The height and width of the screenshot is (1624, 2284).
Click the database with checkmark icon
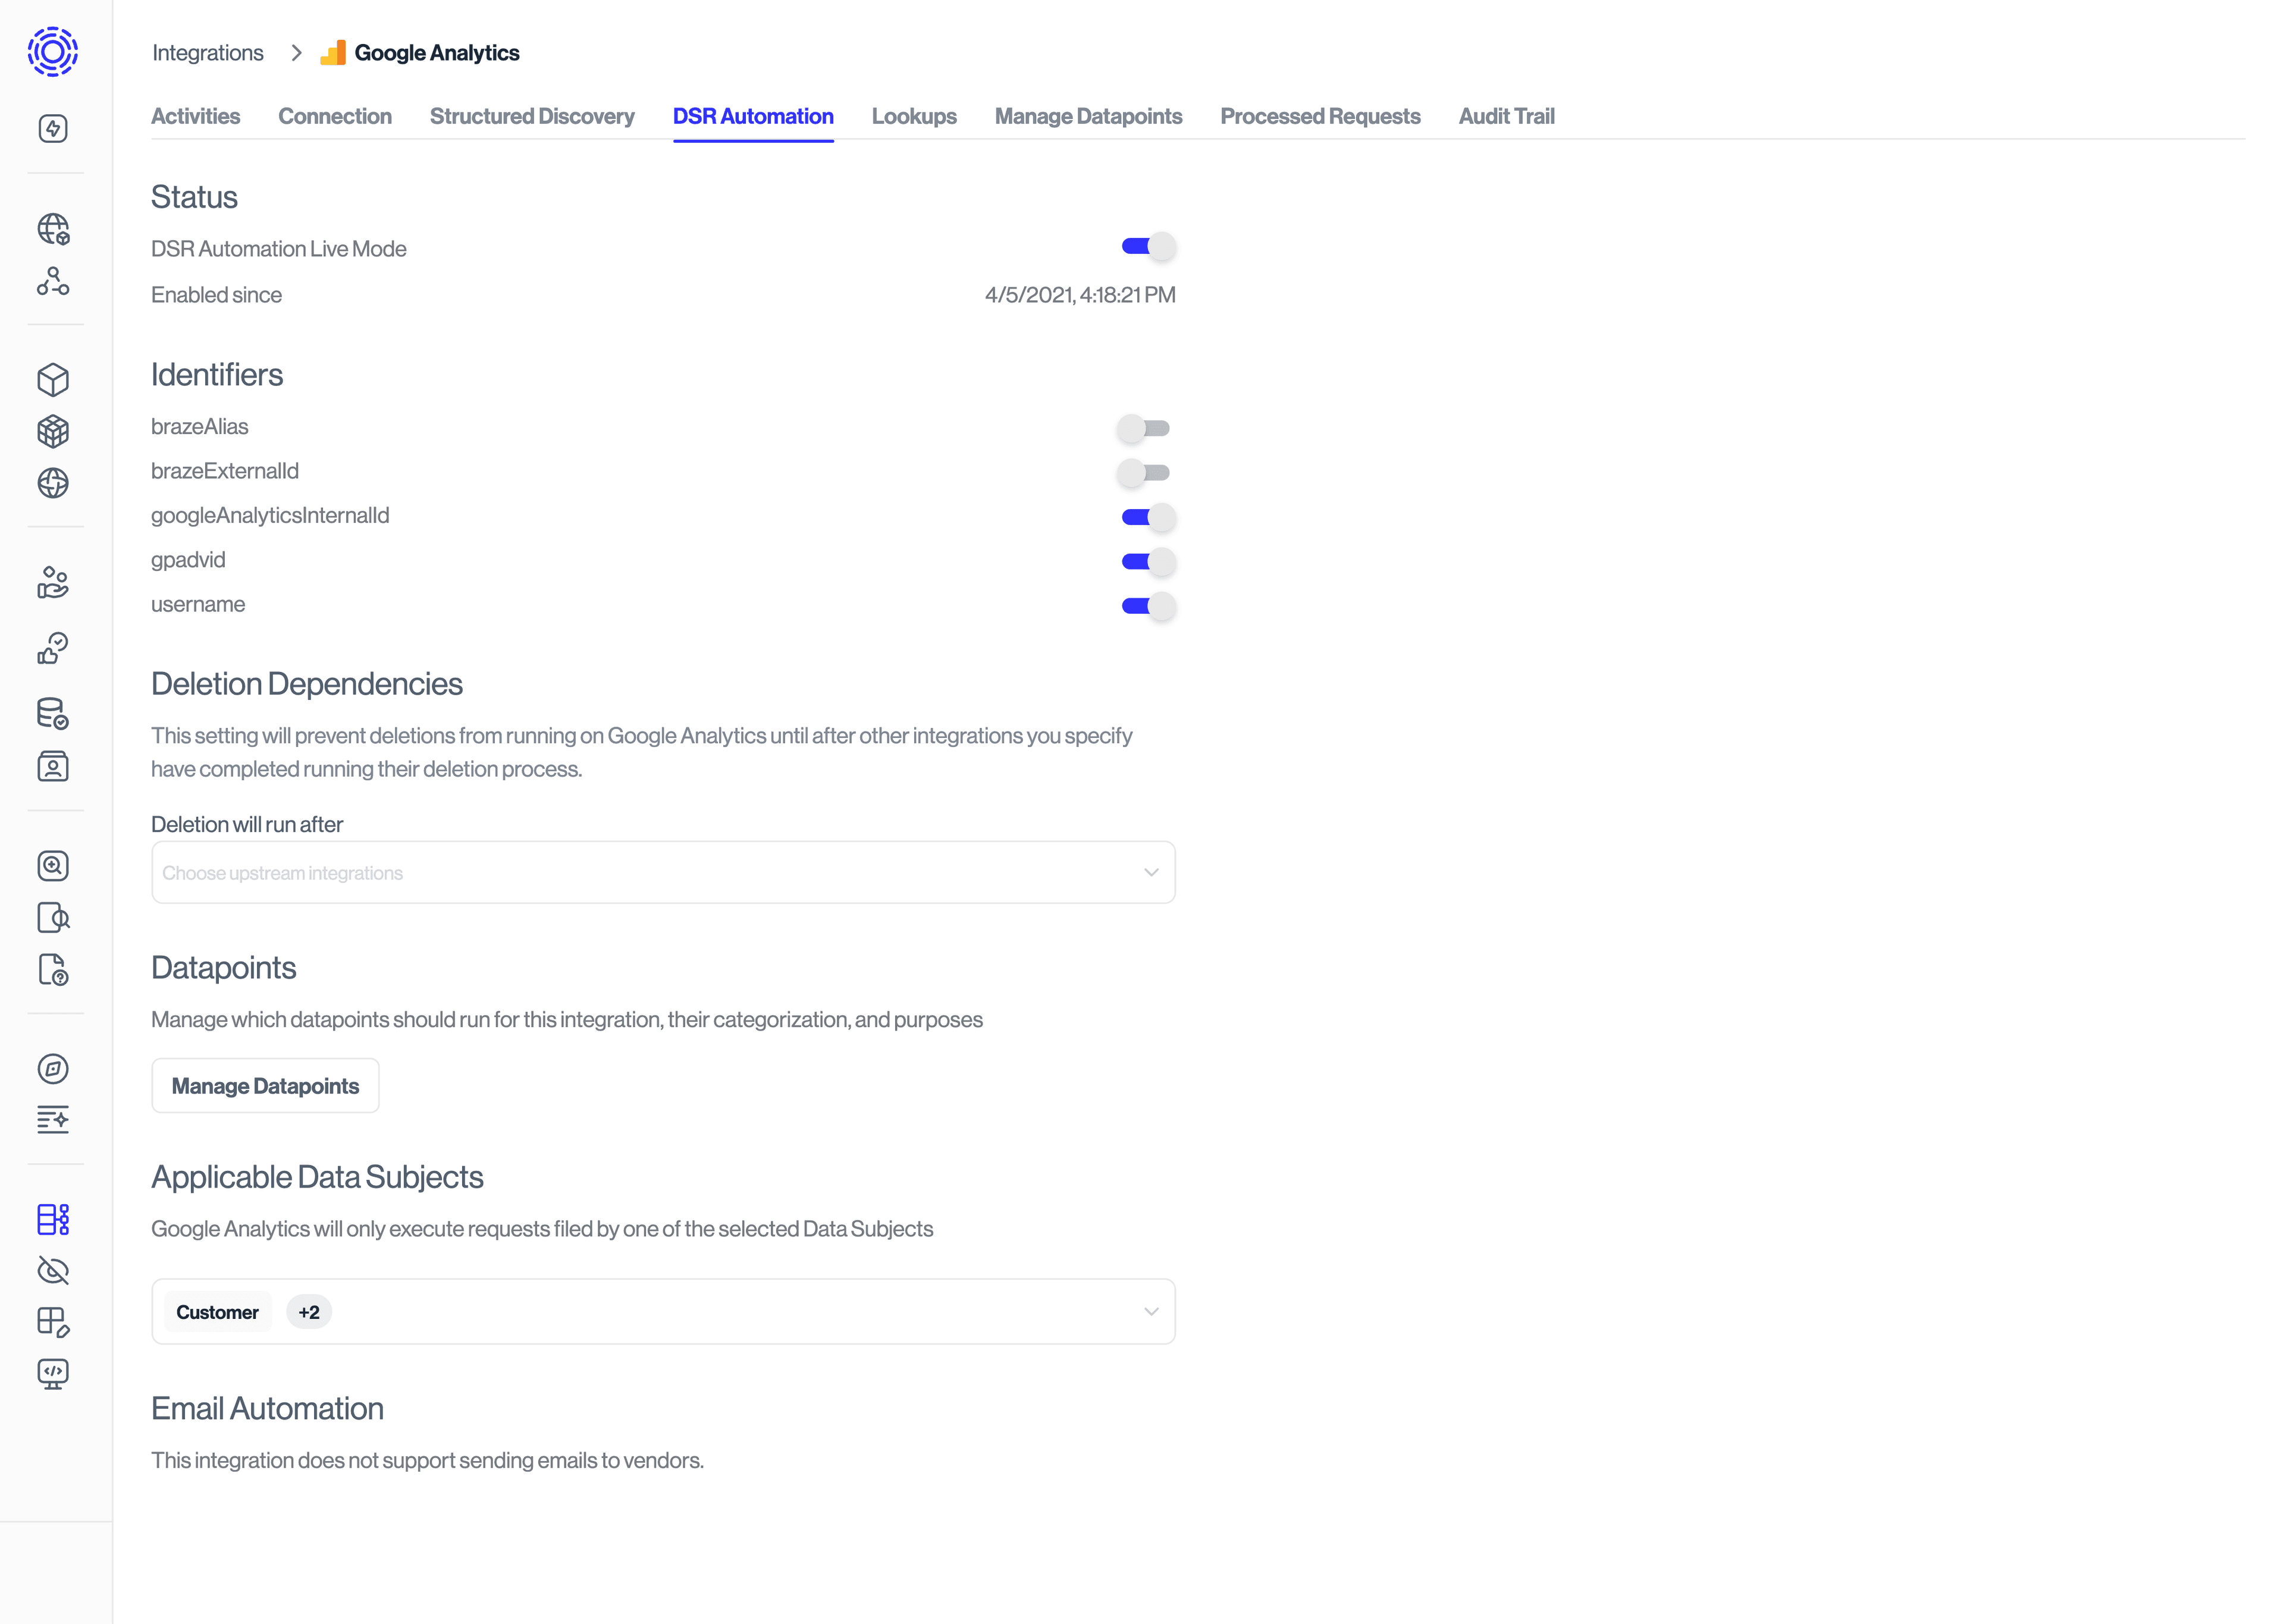coord(53,714)
